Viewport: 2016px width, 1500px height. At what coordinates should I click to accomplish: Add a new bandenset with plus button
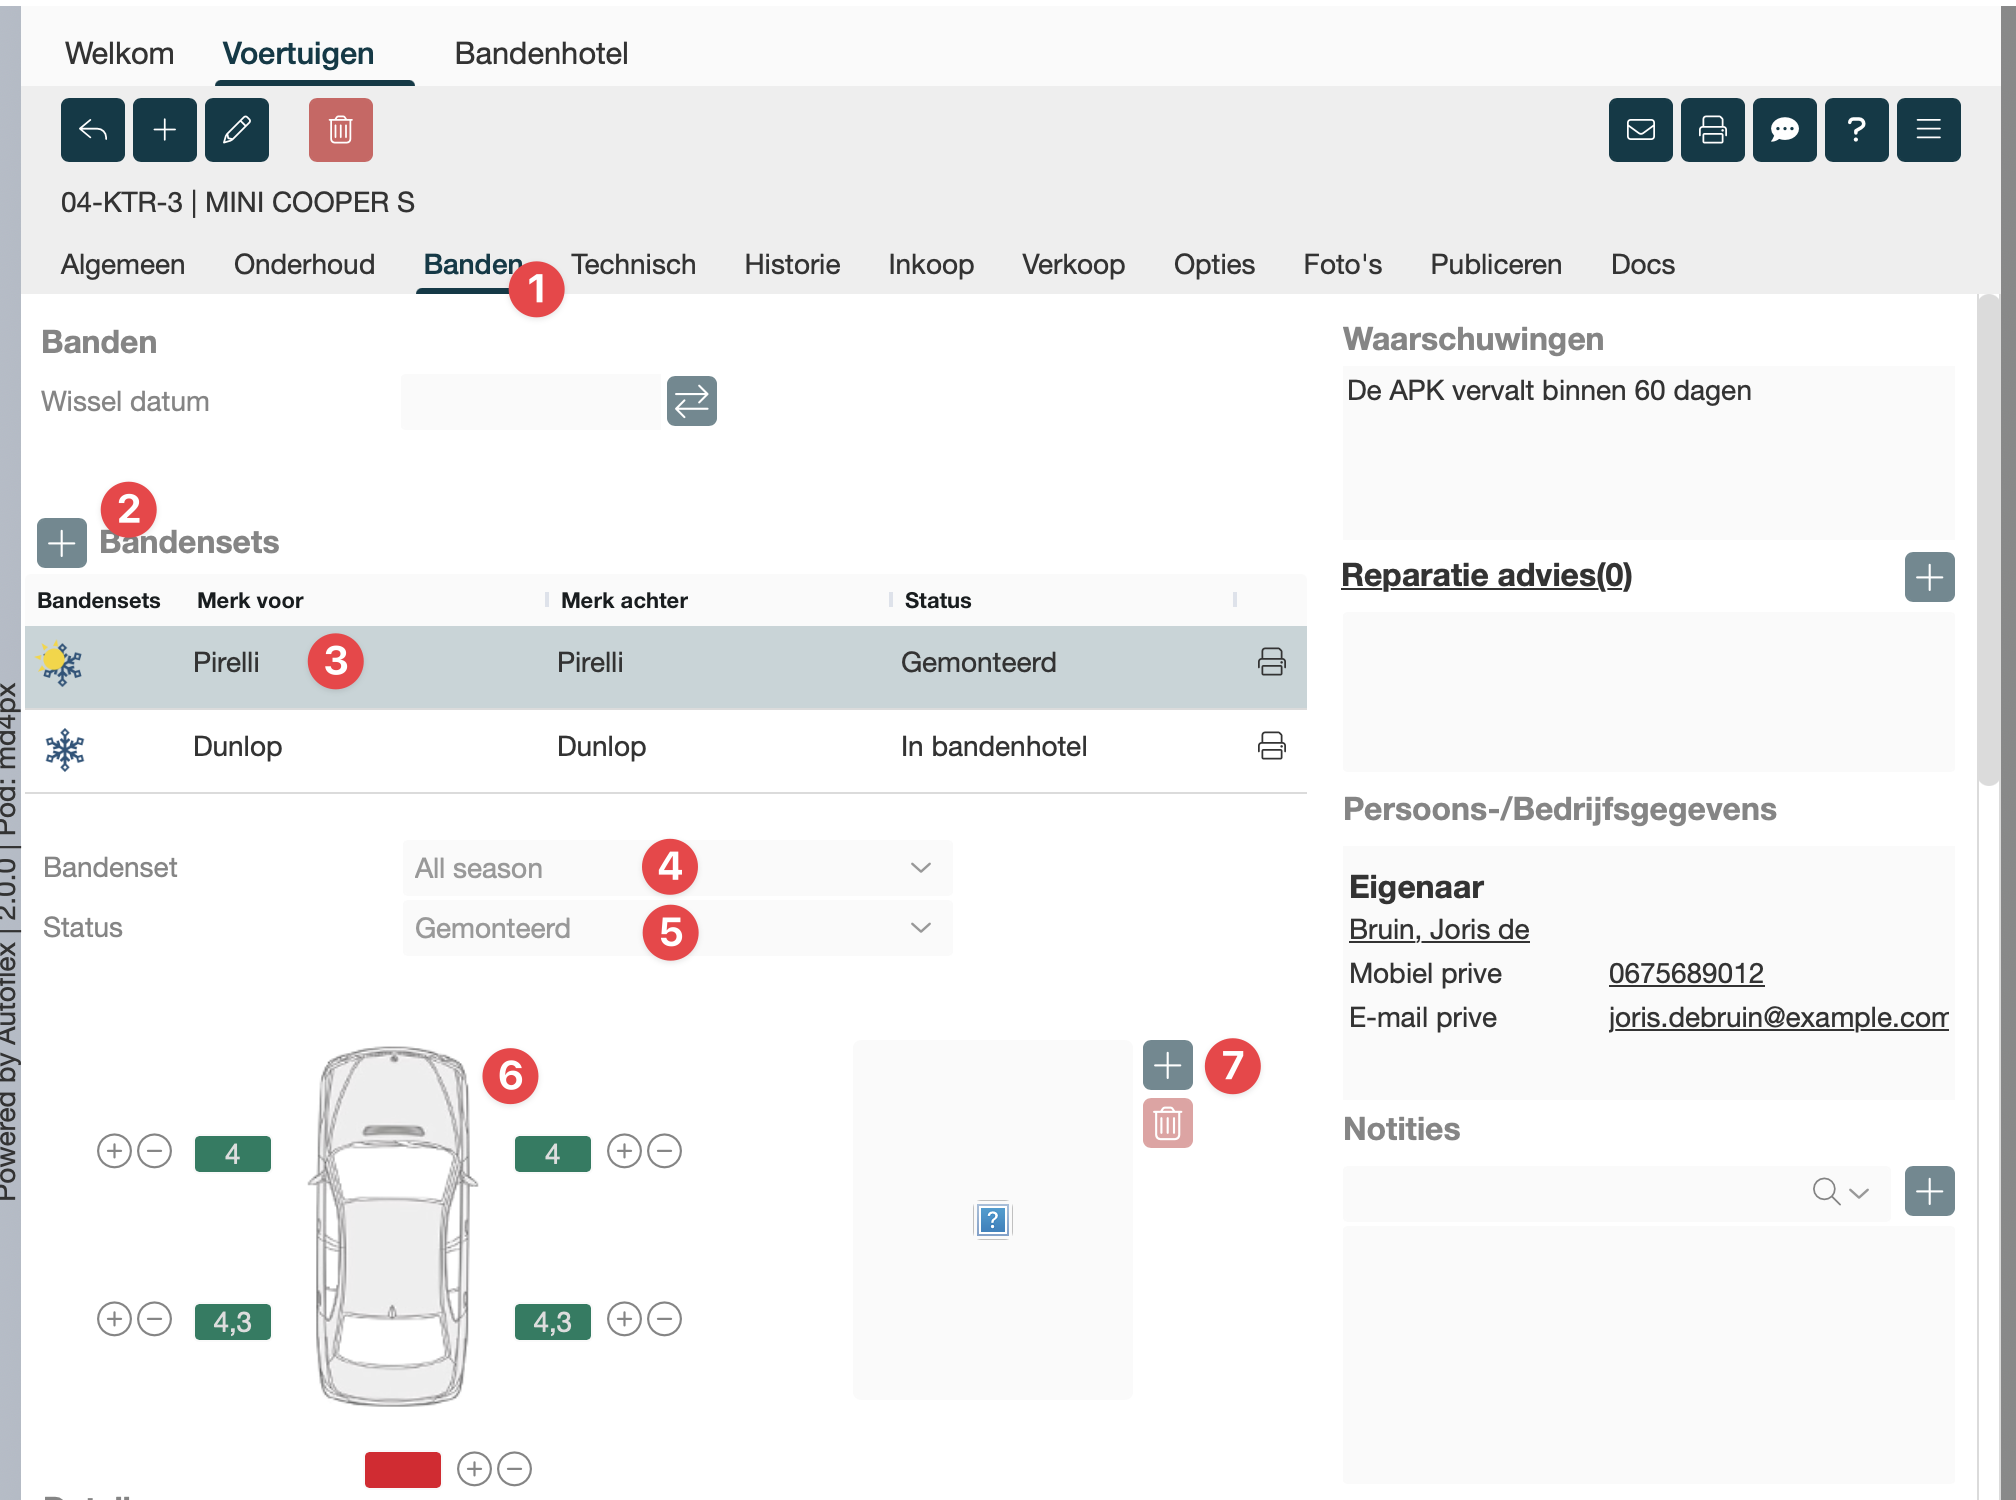coord(62,543)
